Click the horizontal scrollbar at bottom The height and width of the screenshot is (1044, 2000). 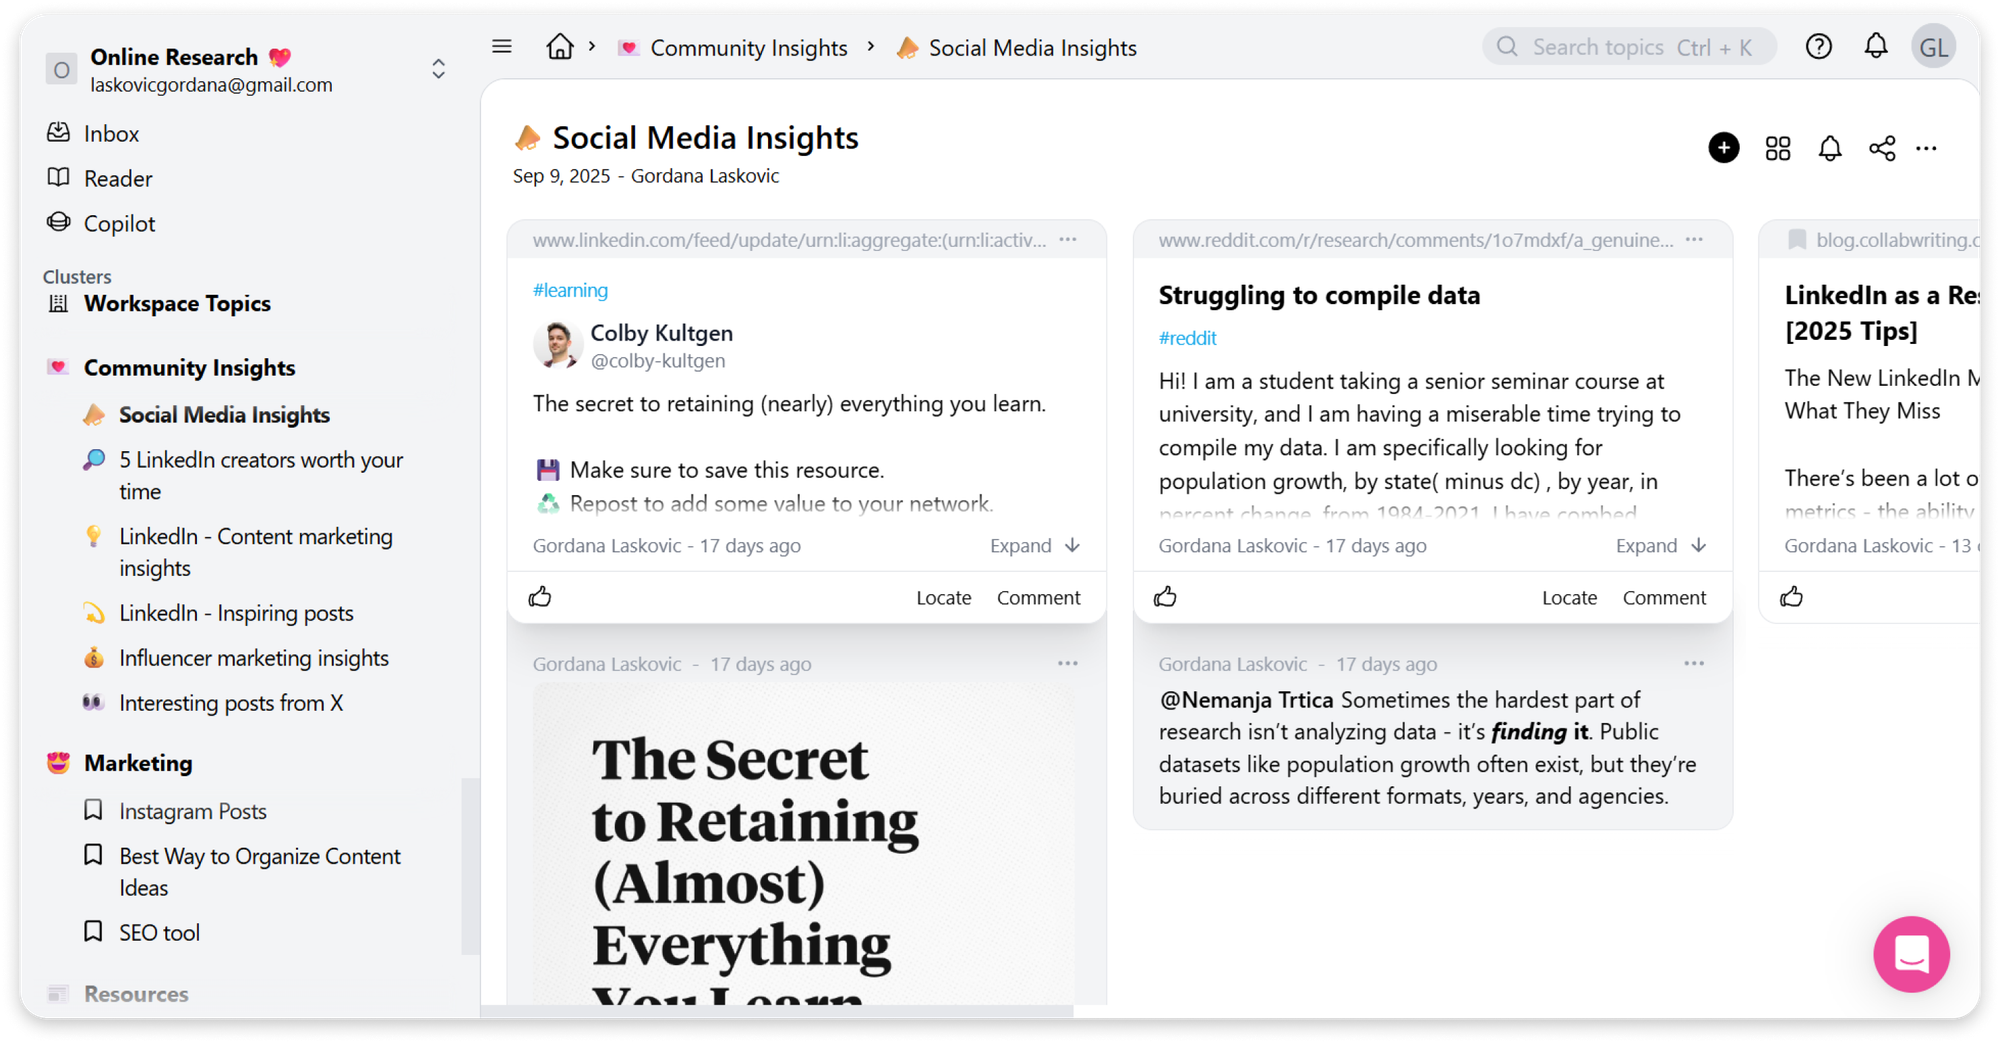tap(777, 1011)
